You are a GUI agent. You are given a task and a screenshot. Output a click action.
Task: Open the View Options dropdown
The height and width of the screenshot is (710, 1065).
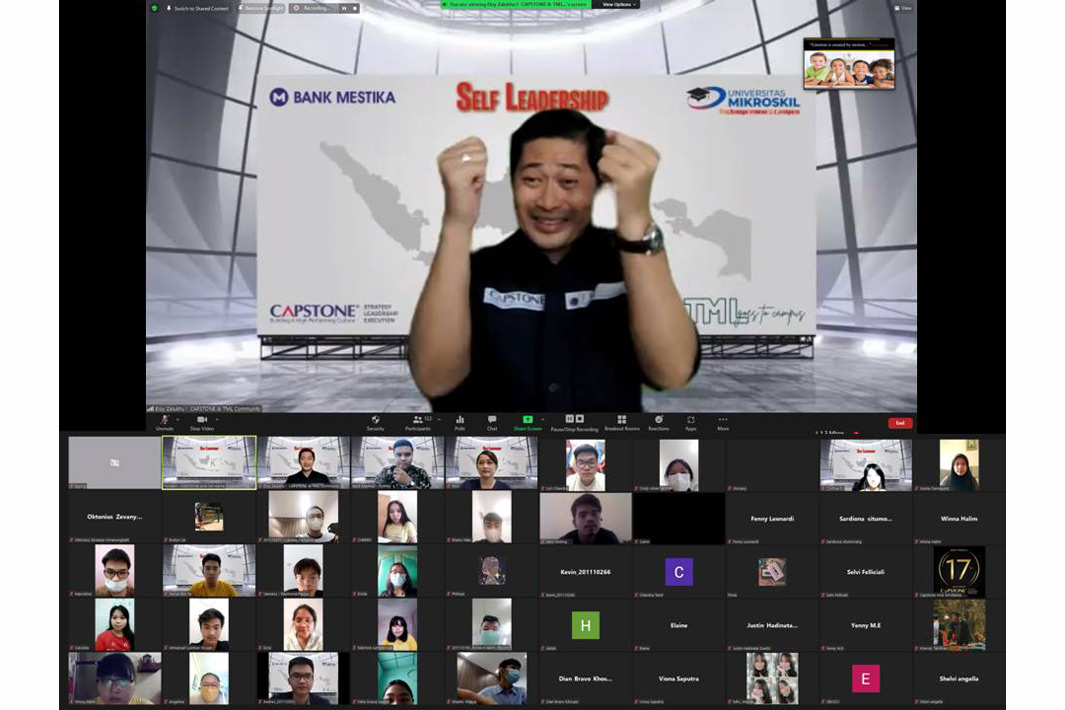click(619, 5)
